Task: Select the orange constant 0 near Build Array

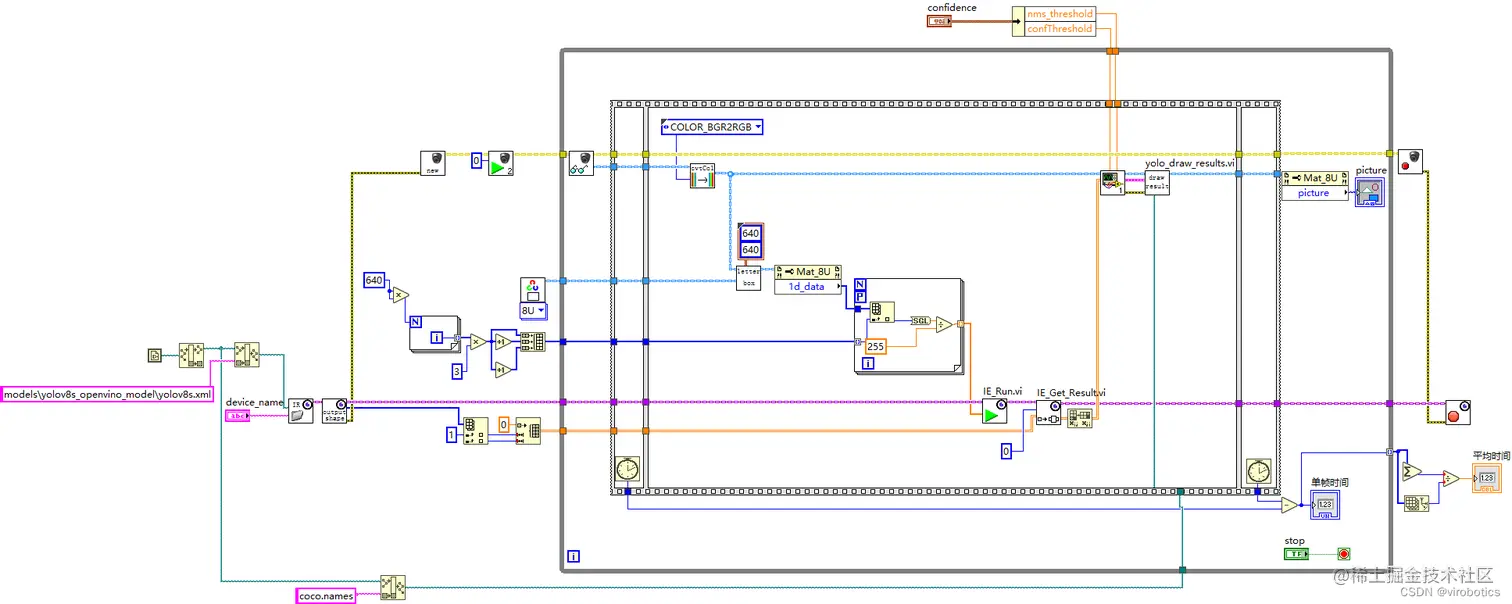Action: pos(504,423)
